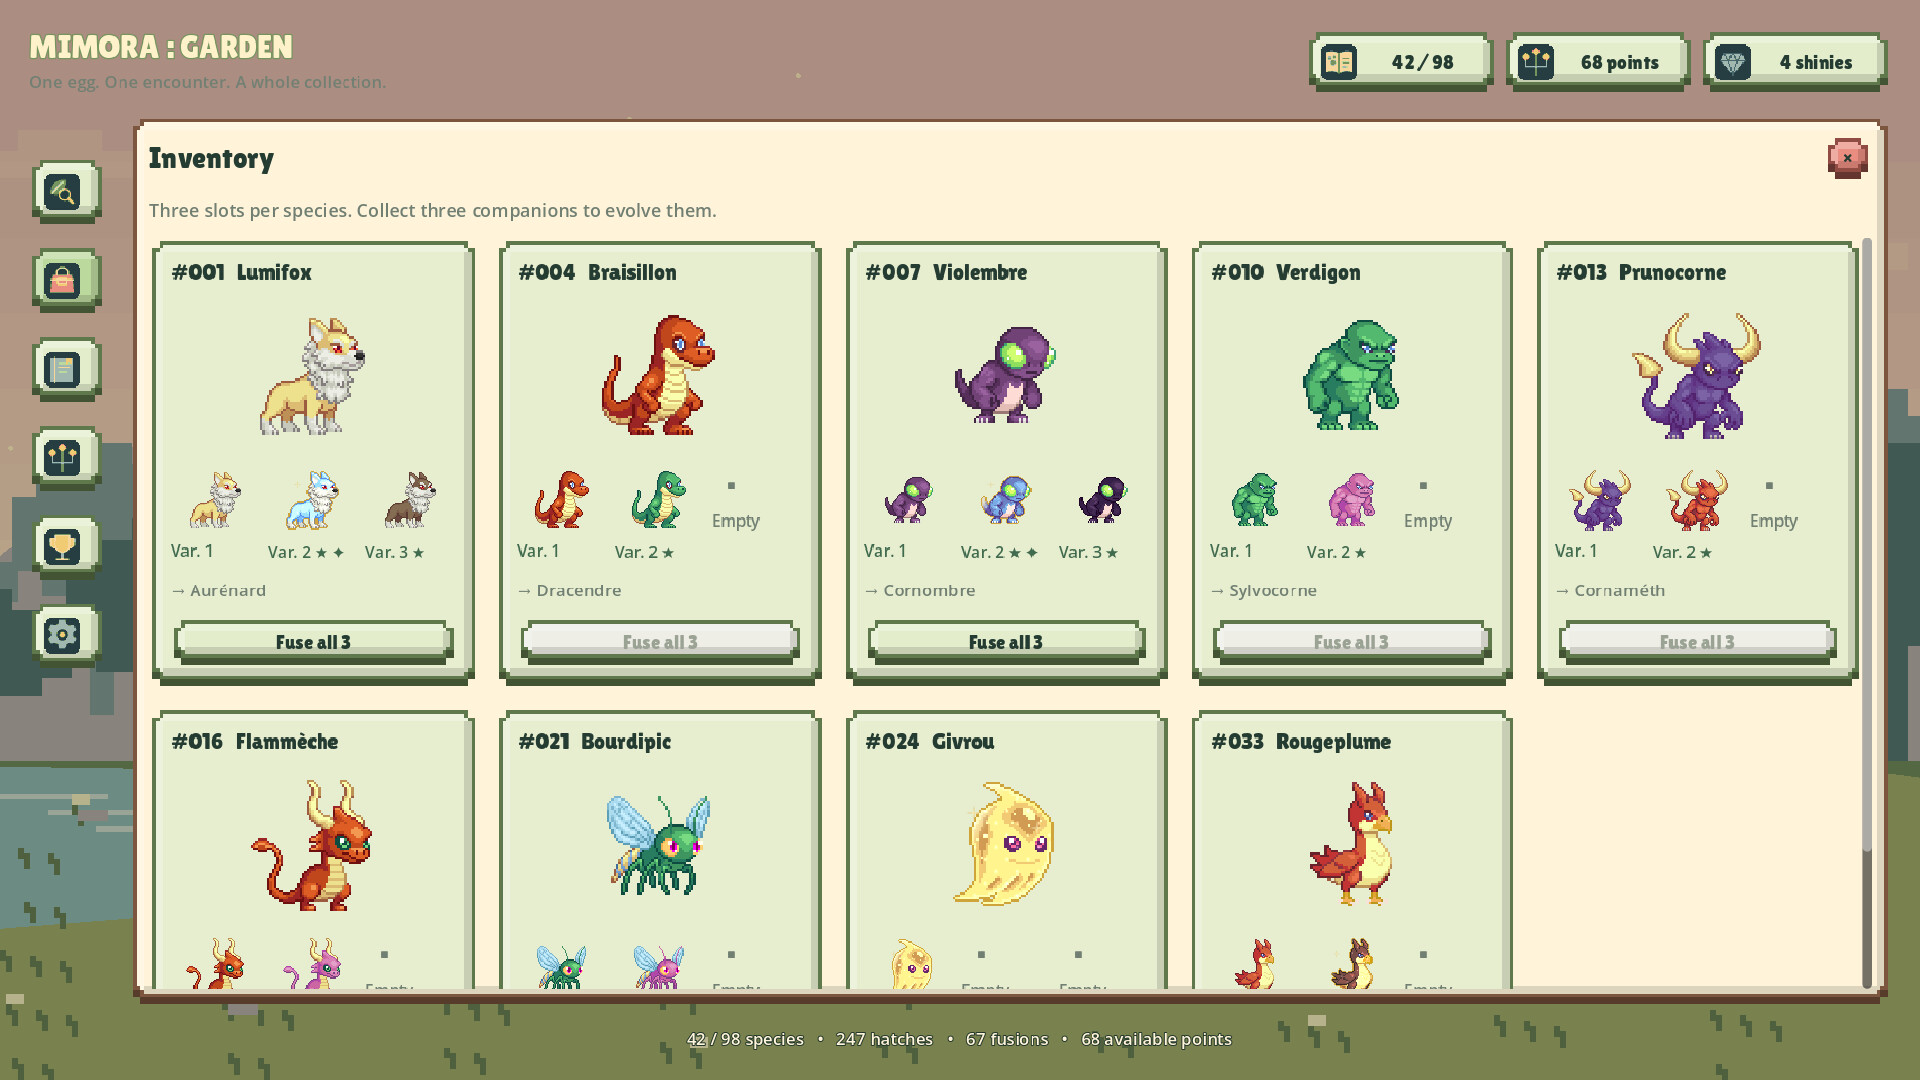The height and width of the screenshot is (1080, 1920).
Task: Click the 'Sylvocorne' evolution text
Action: click(x=1273, y=591)
